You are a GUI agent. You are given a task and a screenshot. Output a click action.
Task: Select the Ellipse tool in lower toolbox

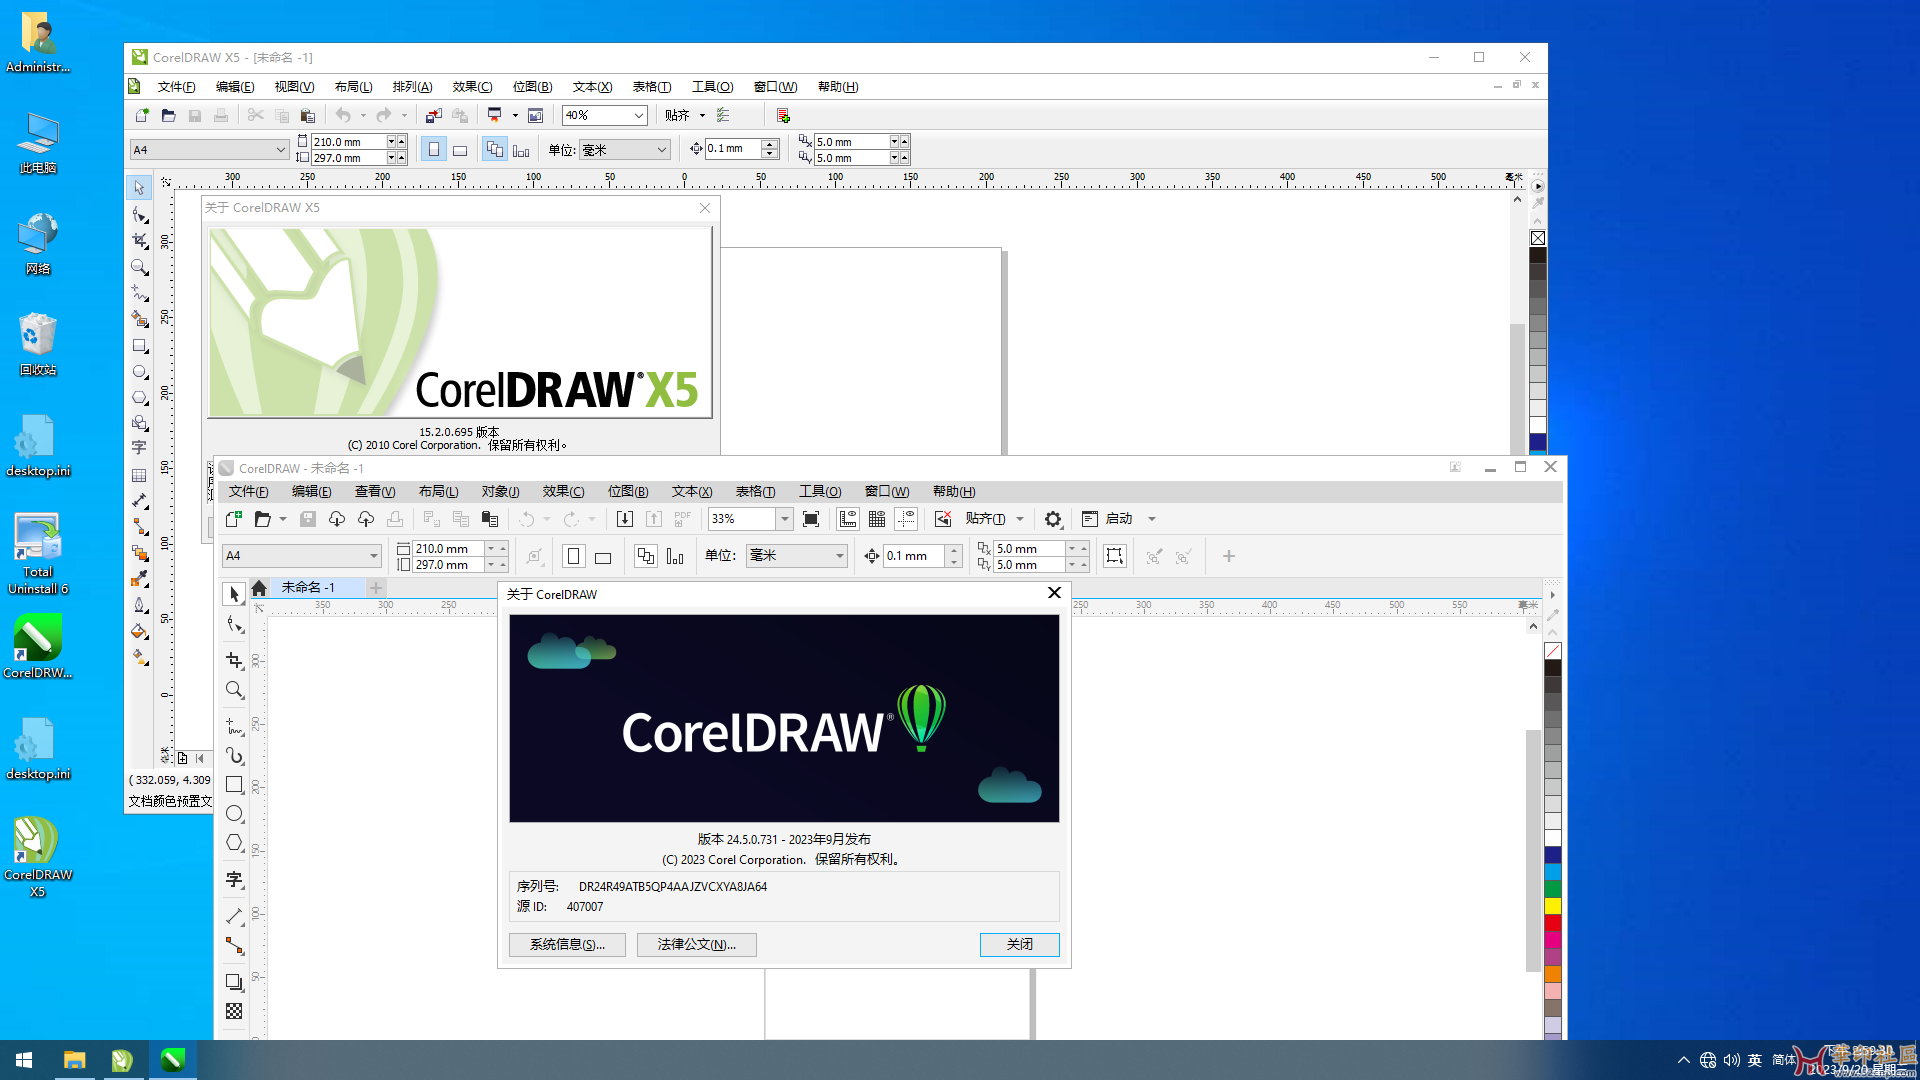point(234,814)
